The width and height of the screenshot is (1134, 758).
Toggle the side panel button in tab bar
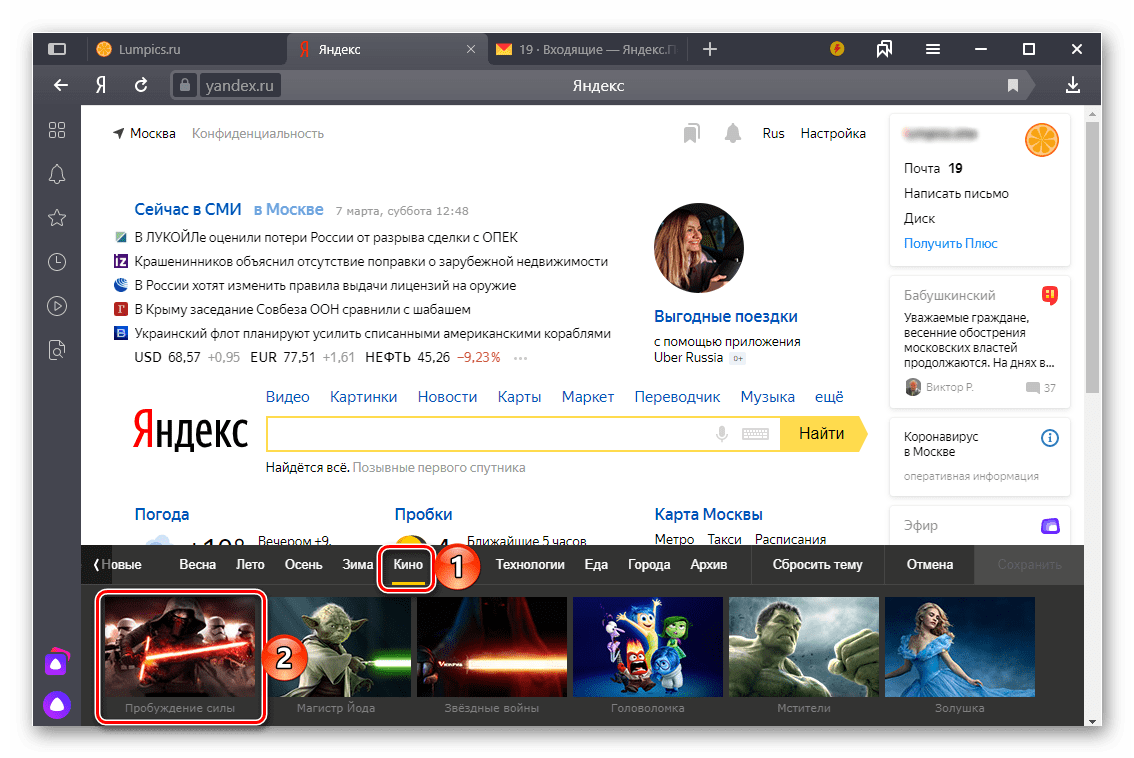pos(57,49)
